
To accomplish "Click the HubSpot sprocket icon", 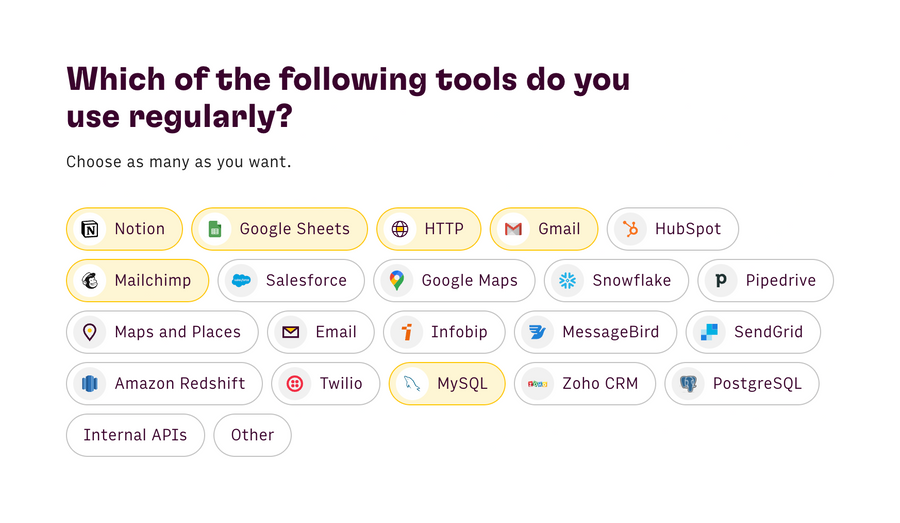I will (x=630, y=229).
